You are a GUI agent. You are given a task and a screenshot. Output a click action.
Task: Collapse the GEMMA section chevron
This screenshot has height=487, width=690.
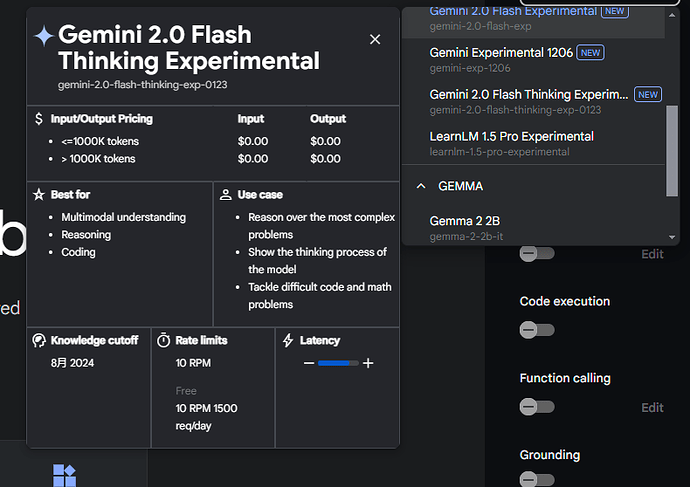(421, 186)
